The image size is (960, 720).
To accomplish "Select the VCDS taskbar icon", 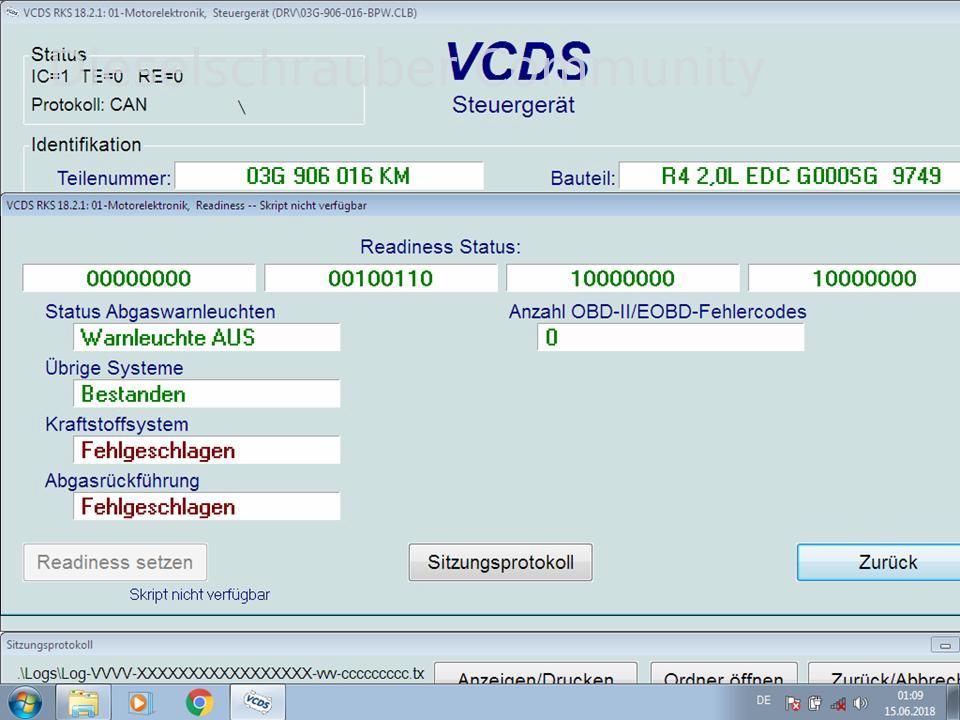I will 258,703.
